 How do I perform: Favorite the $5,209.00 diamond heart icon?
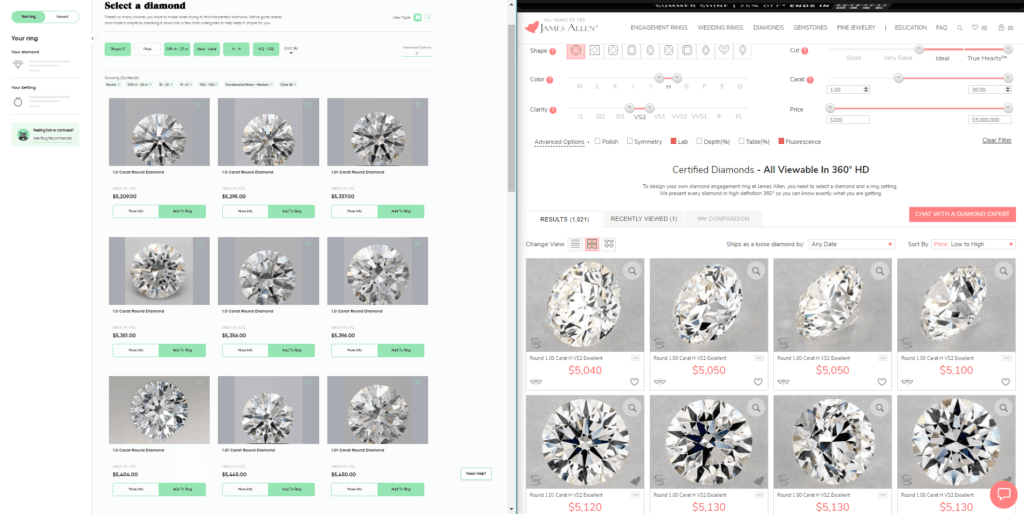tap(199, 104)
